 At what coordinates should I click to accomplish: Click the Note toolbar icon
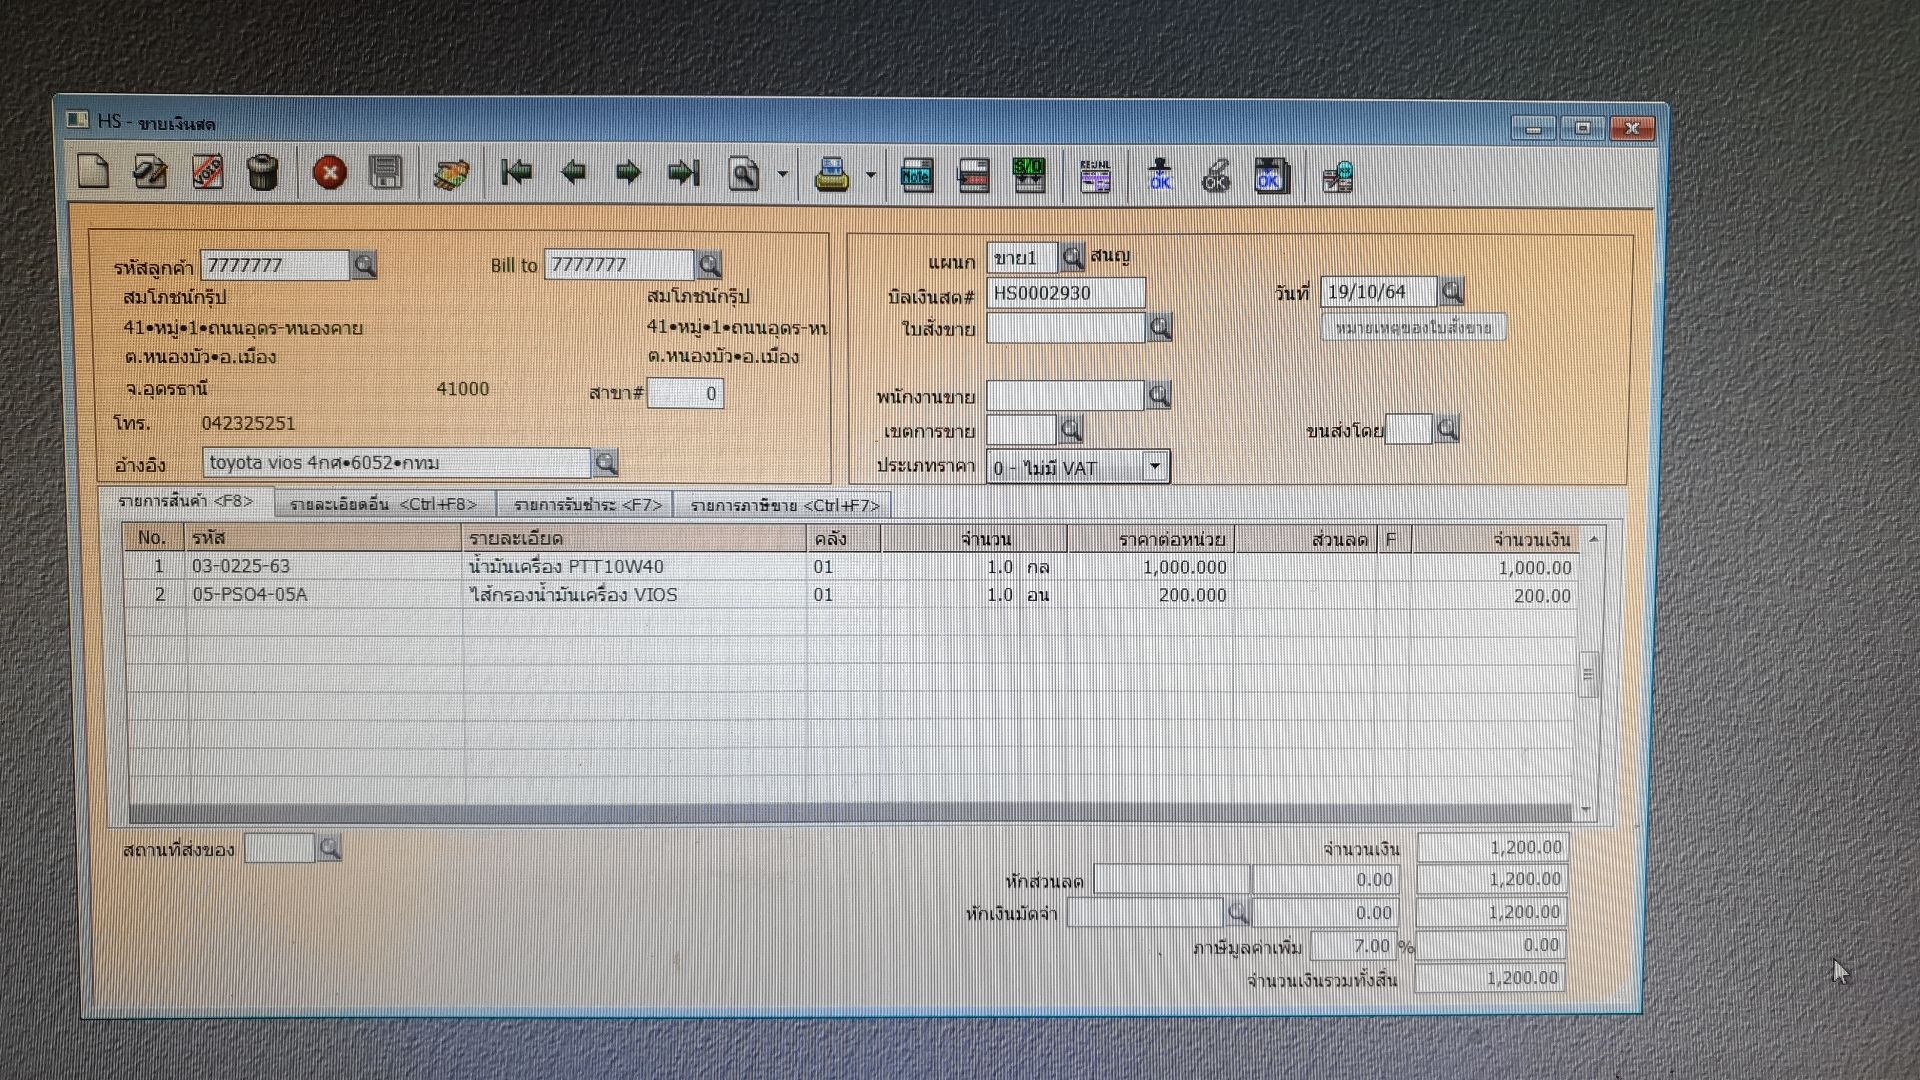pyautogui.click(x=917, y=175)
